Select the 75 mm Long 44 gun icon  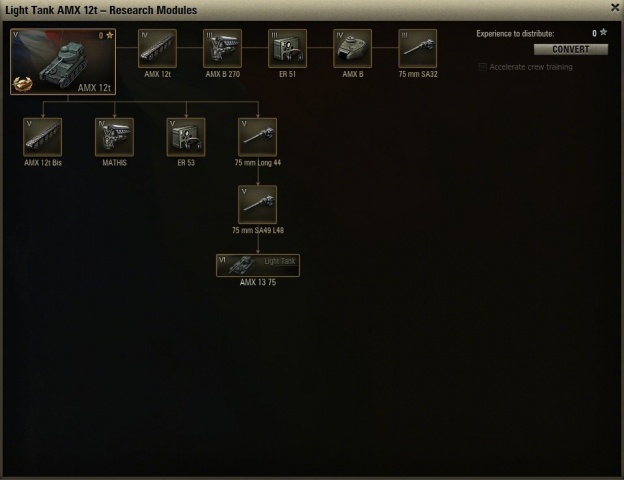click(x=257, y=137)
